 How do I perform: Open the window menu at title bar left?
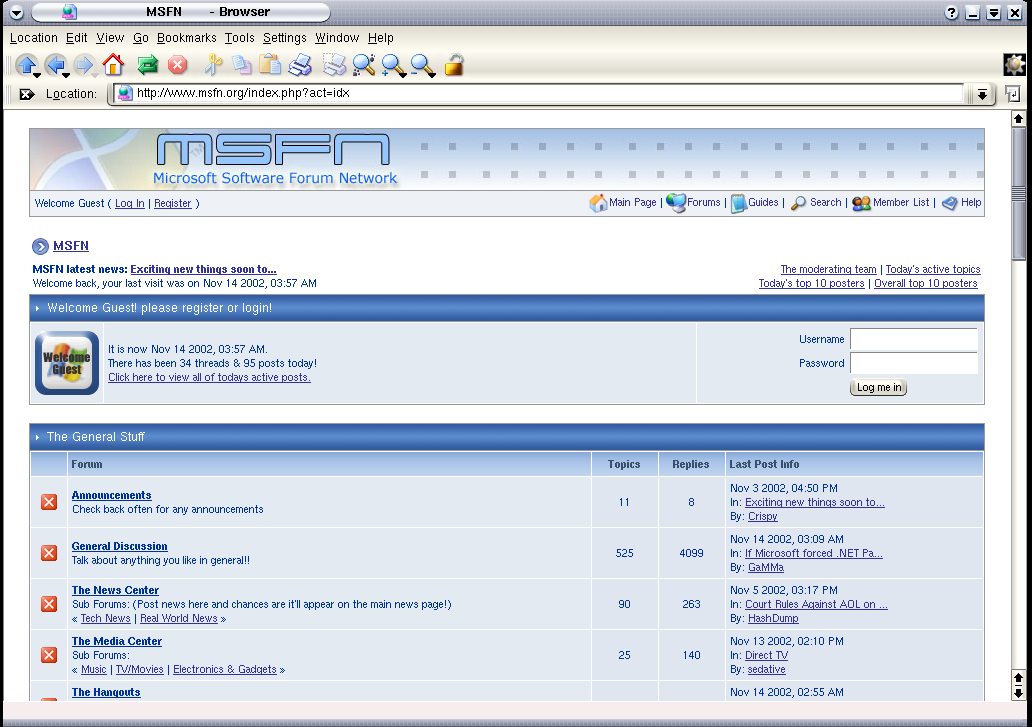17,12
